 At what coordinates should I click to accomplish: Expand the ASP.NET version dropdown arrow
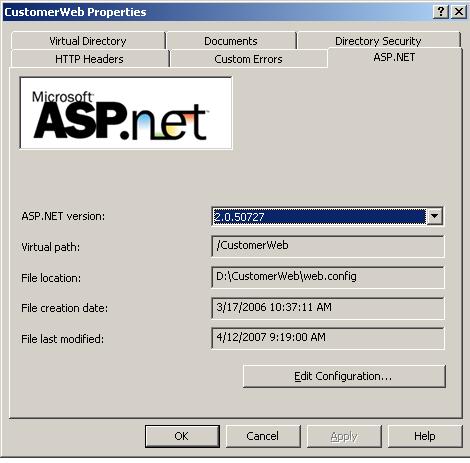coord(434,216)
